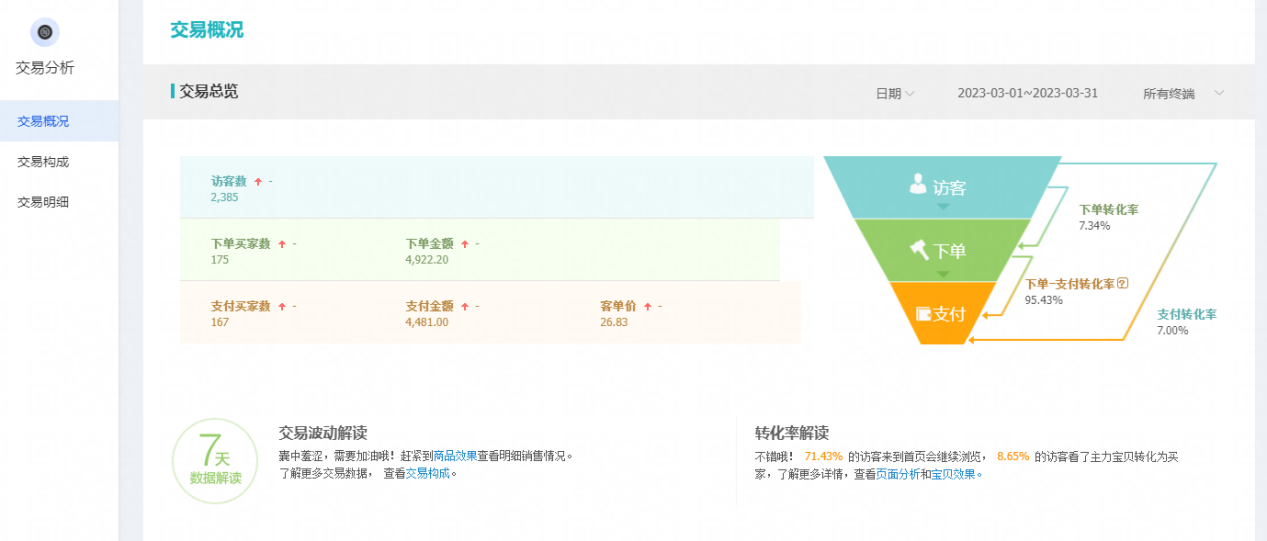Go to 交易明细 in the sidebar

(x=44, y=202)
